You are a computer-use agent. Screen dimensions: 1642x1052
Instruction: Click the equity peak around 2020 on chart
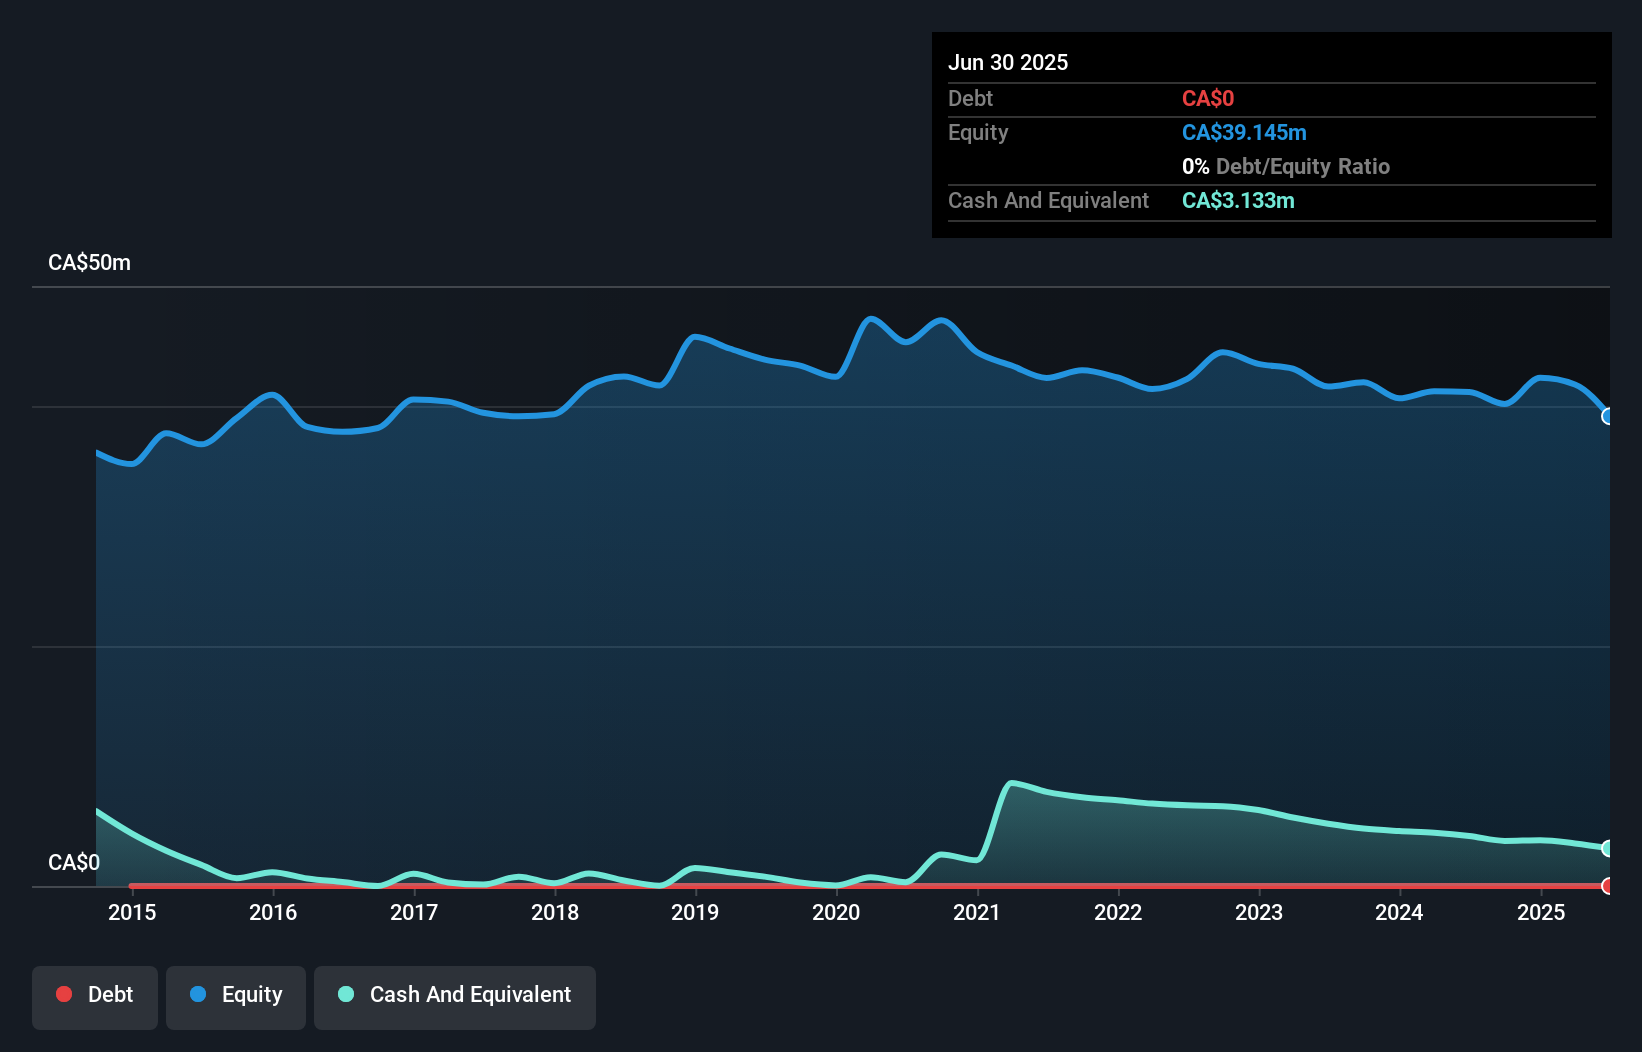[873, 320]
